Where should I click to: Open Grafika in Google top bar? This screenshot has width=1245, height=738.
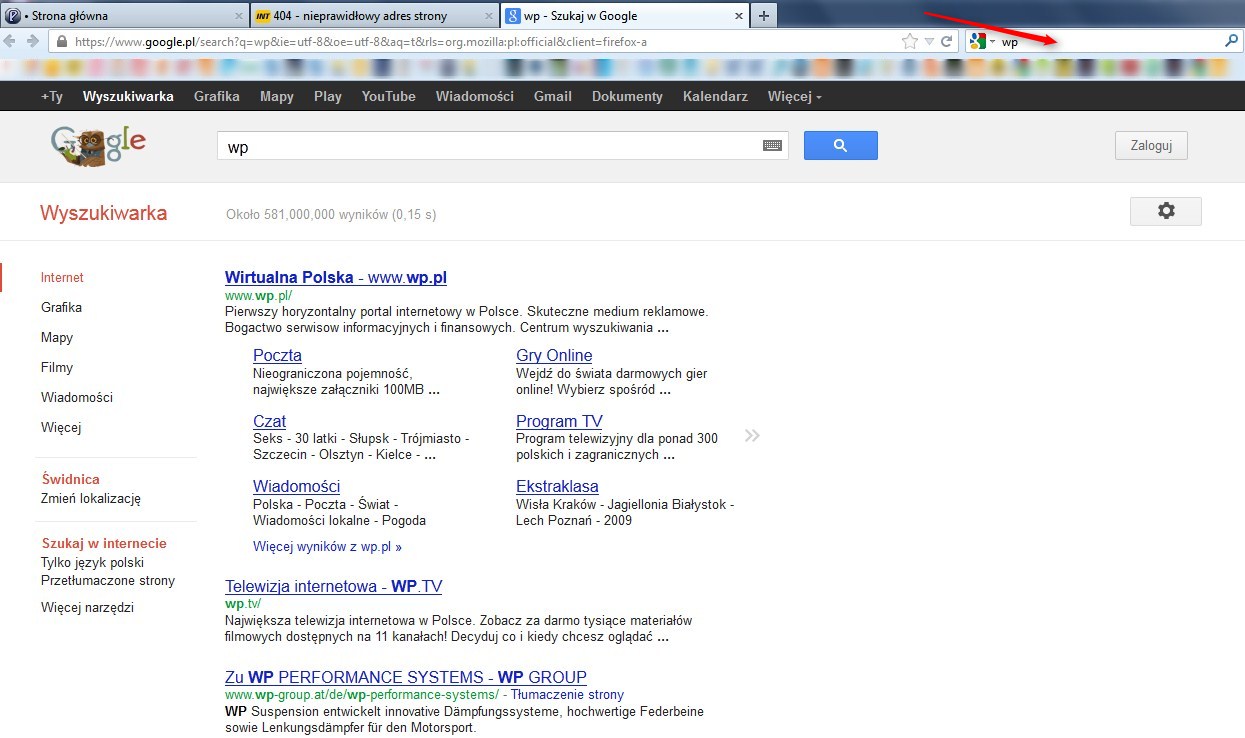click(x=217, y=97)
